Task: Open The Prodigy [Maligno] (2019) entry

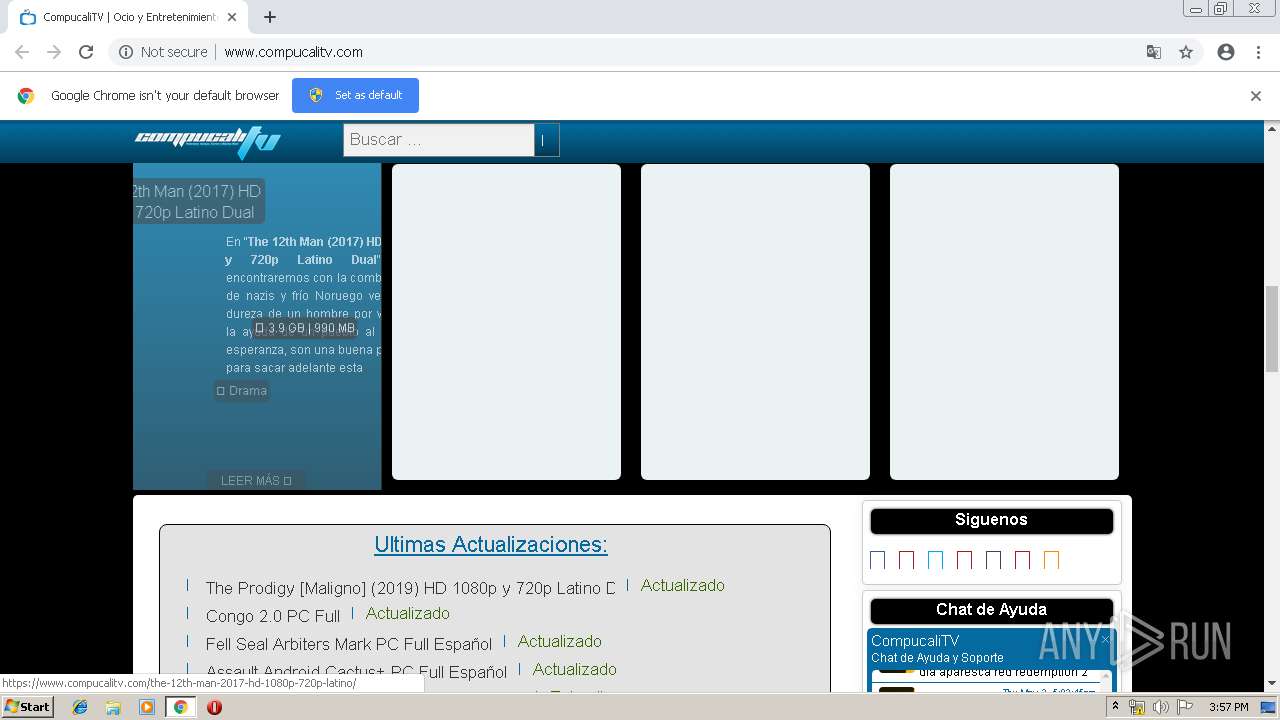Action: (x=410, y=588)
